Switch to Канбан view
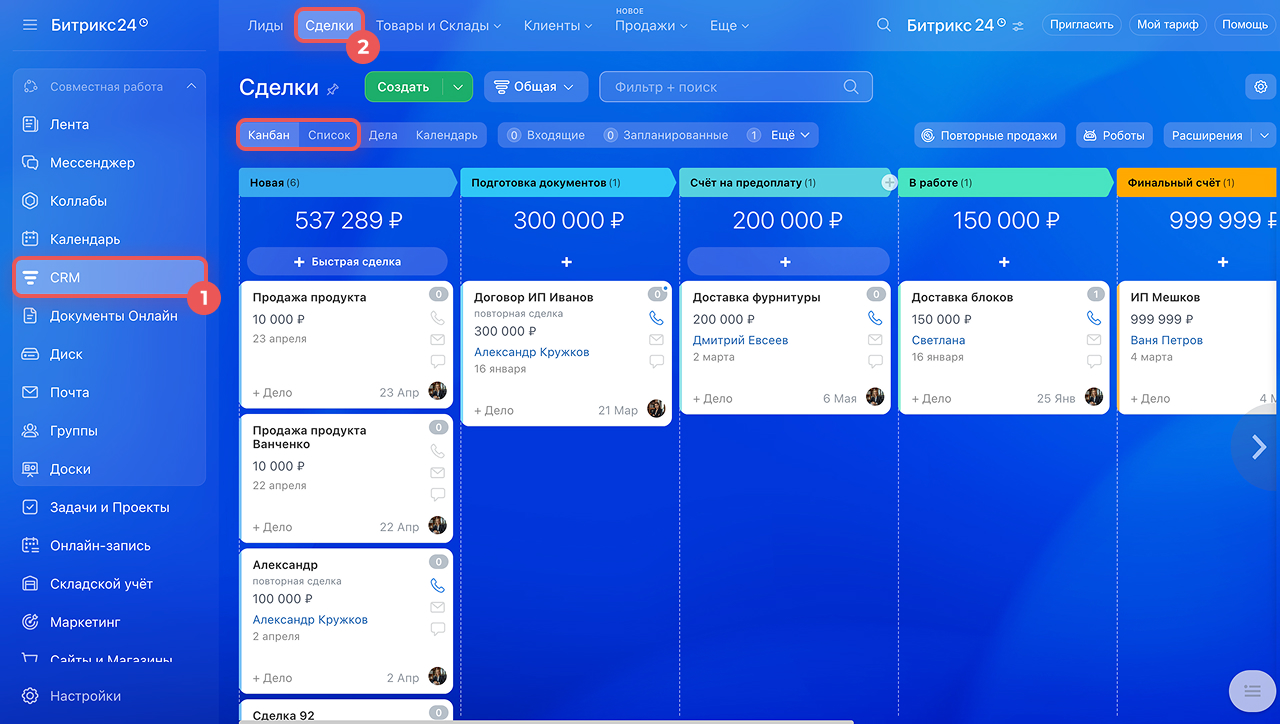Image resolution: width=1280 pixels, height=724 pixels. tap(269, 135)
